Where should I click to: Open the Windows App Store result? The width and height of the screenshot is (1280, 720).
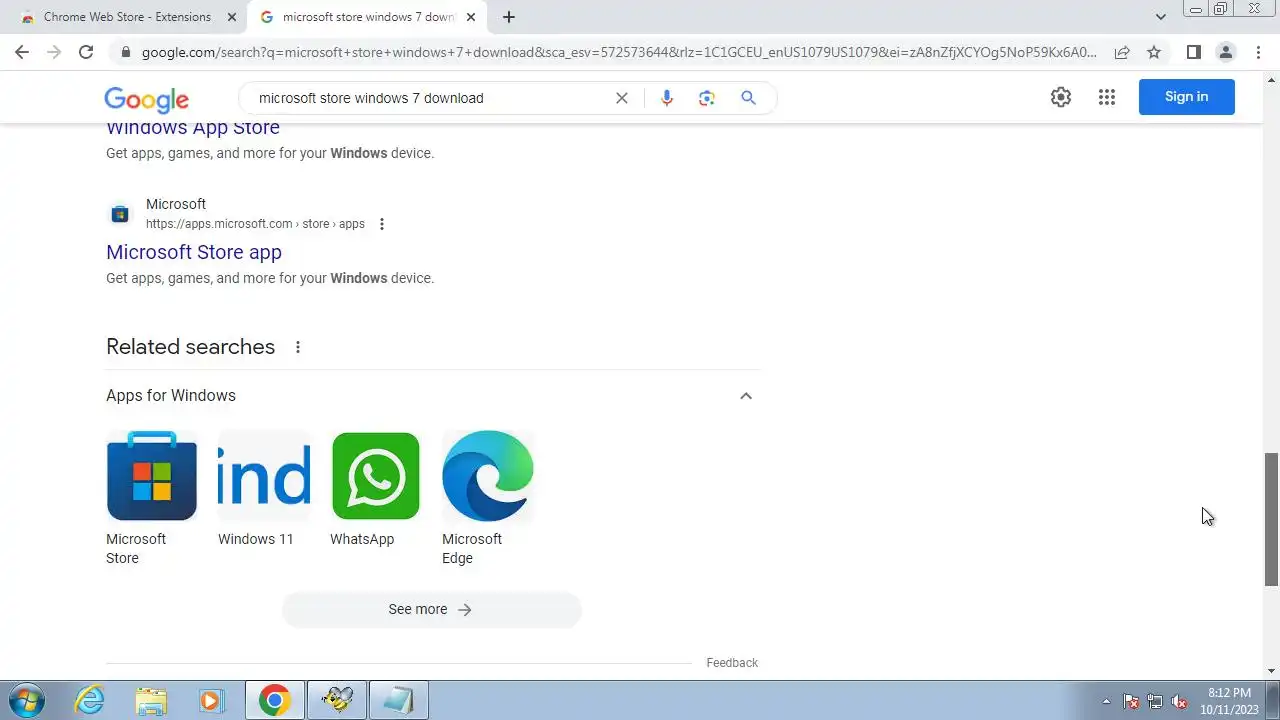193,128
